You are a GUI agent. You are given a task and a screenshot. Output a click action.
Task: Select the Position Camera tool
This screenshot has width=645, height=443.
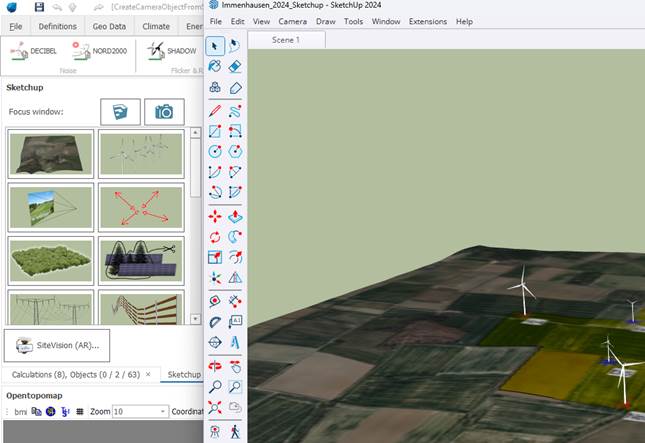click(215, 431)
